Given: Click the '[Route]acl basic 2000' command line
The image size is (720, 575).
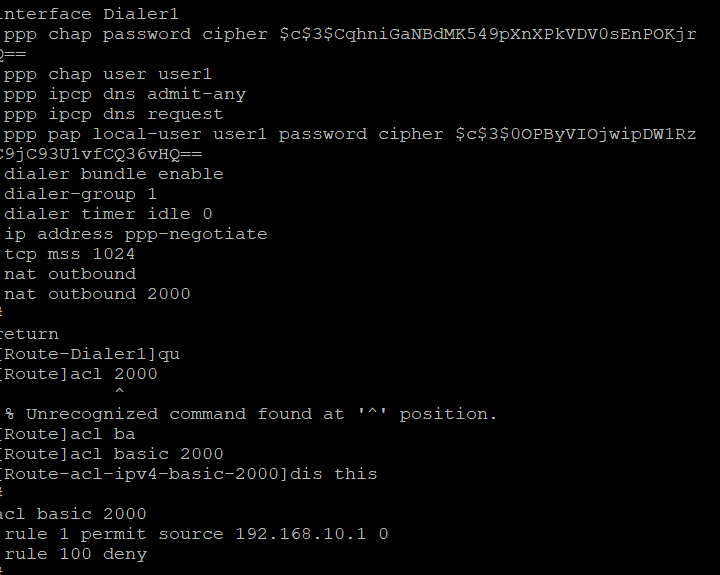Looking at the screenshot, I should 112,454.
